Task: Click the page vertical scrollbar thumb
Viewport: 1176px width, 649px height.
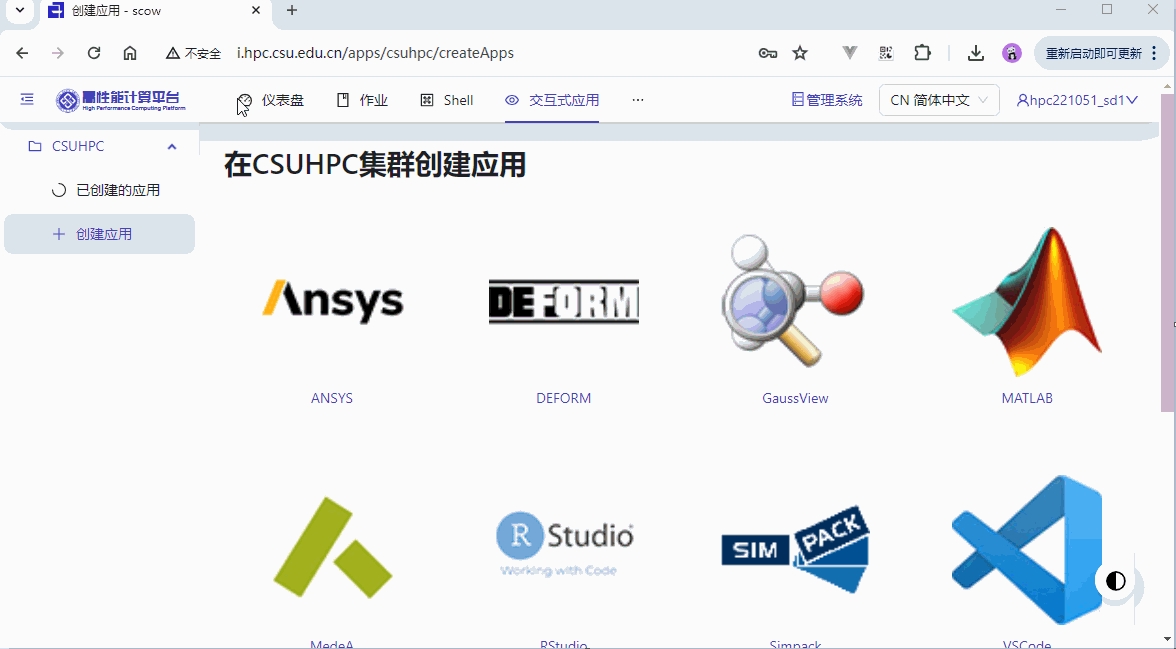Action: [x=1168, y=254]
